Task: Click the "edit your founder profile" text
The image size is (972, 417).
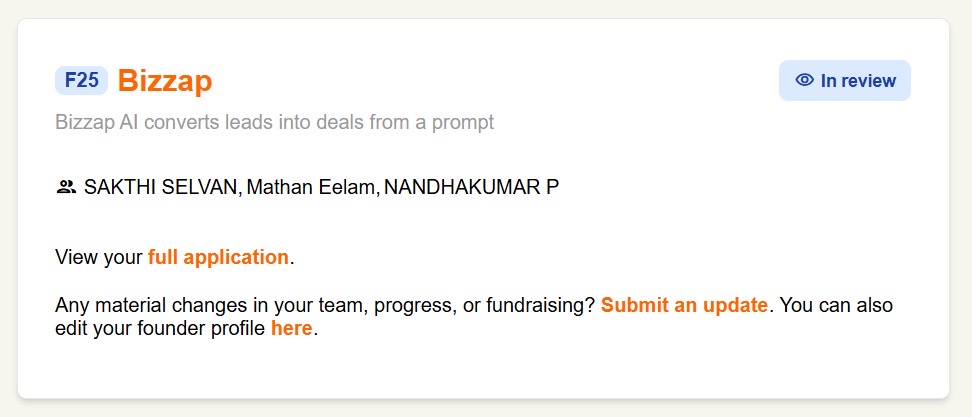Action: click(160, 328)
